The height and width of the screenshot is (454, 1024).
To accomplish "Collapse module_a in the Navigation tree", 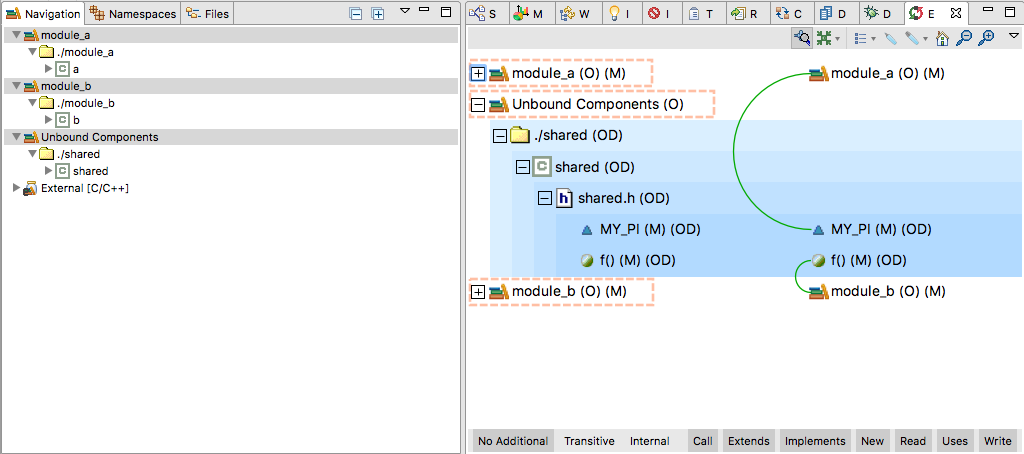I will [x=16, y=35].
